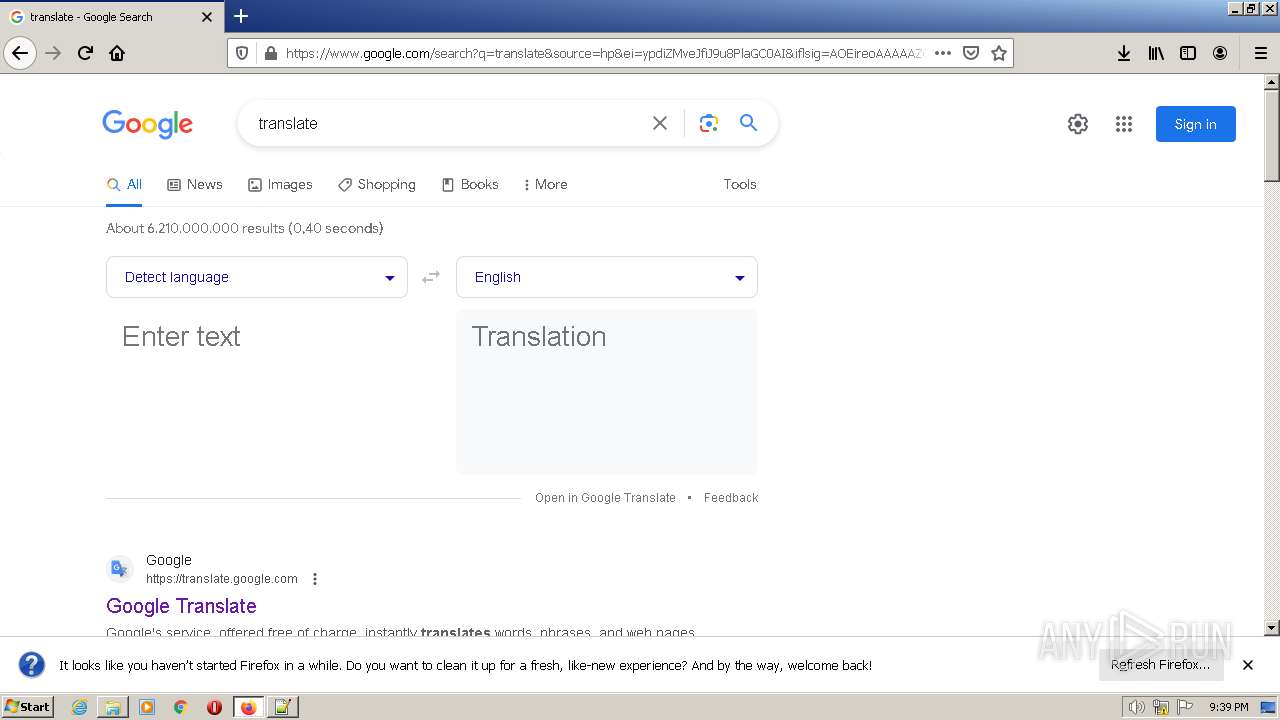The height and width of the screenshot is (720, 1280).
Task: Open the tracking protection shield icon
Action: click(242, 53)
